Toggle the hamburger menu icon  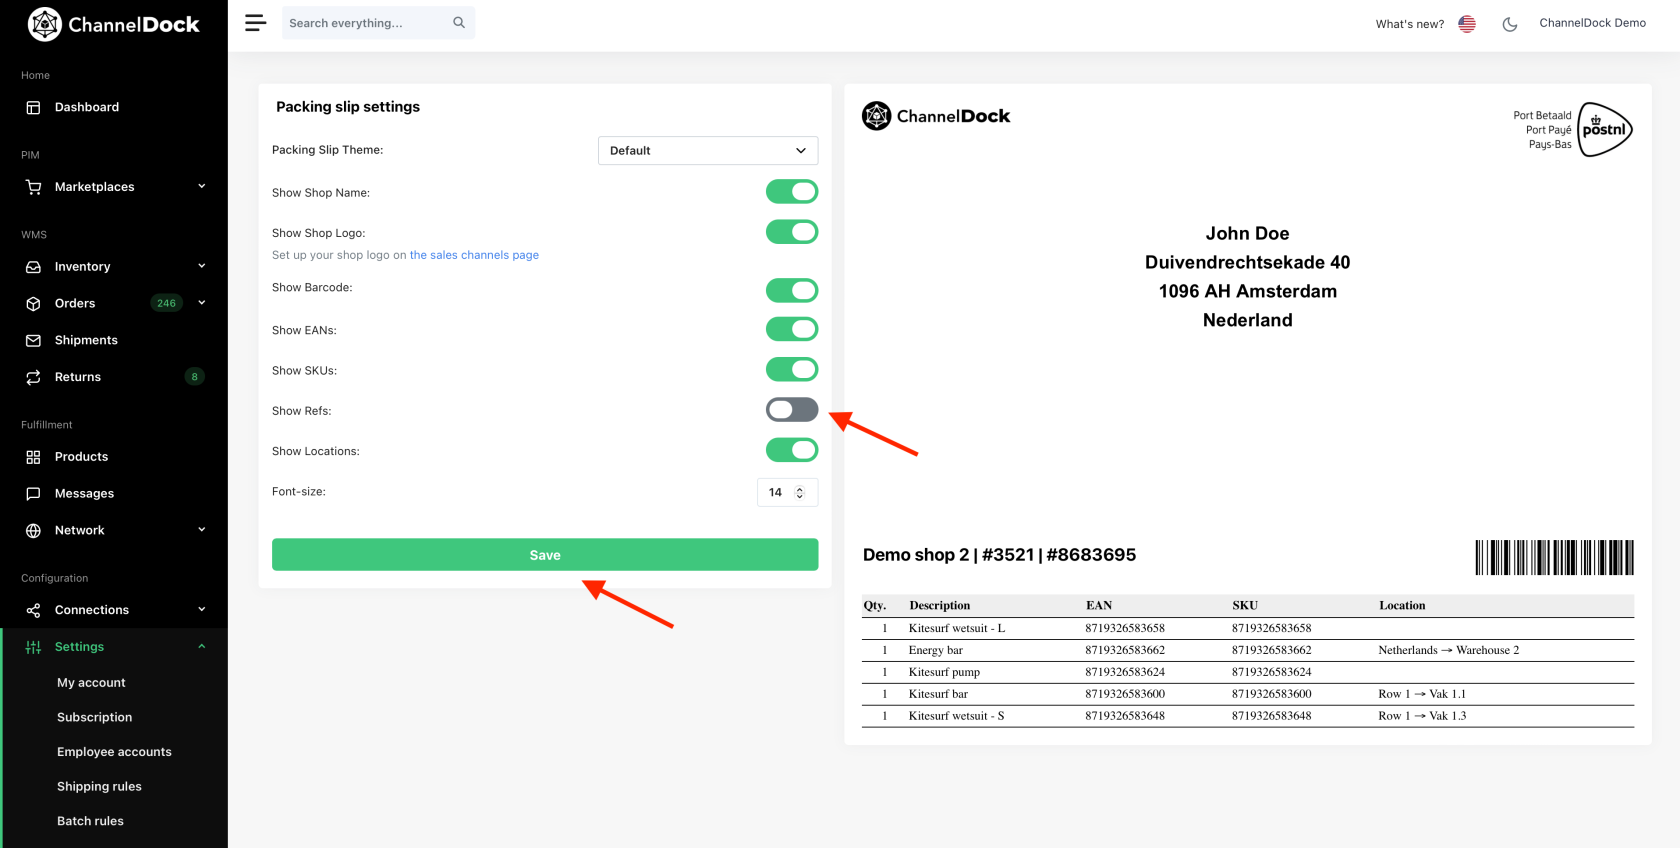click(x=256, y=23)
